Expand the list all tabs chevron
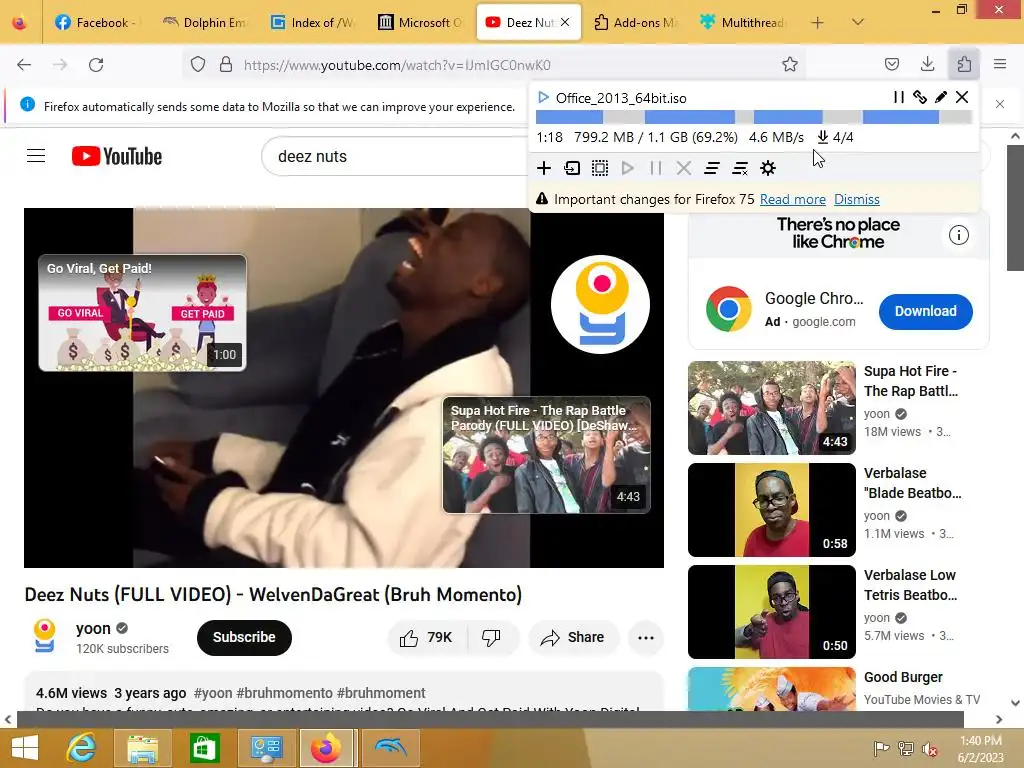This screenshot has height=768, width=1024. pos(858,22)
